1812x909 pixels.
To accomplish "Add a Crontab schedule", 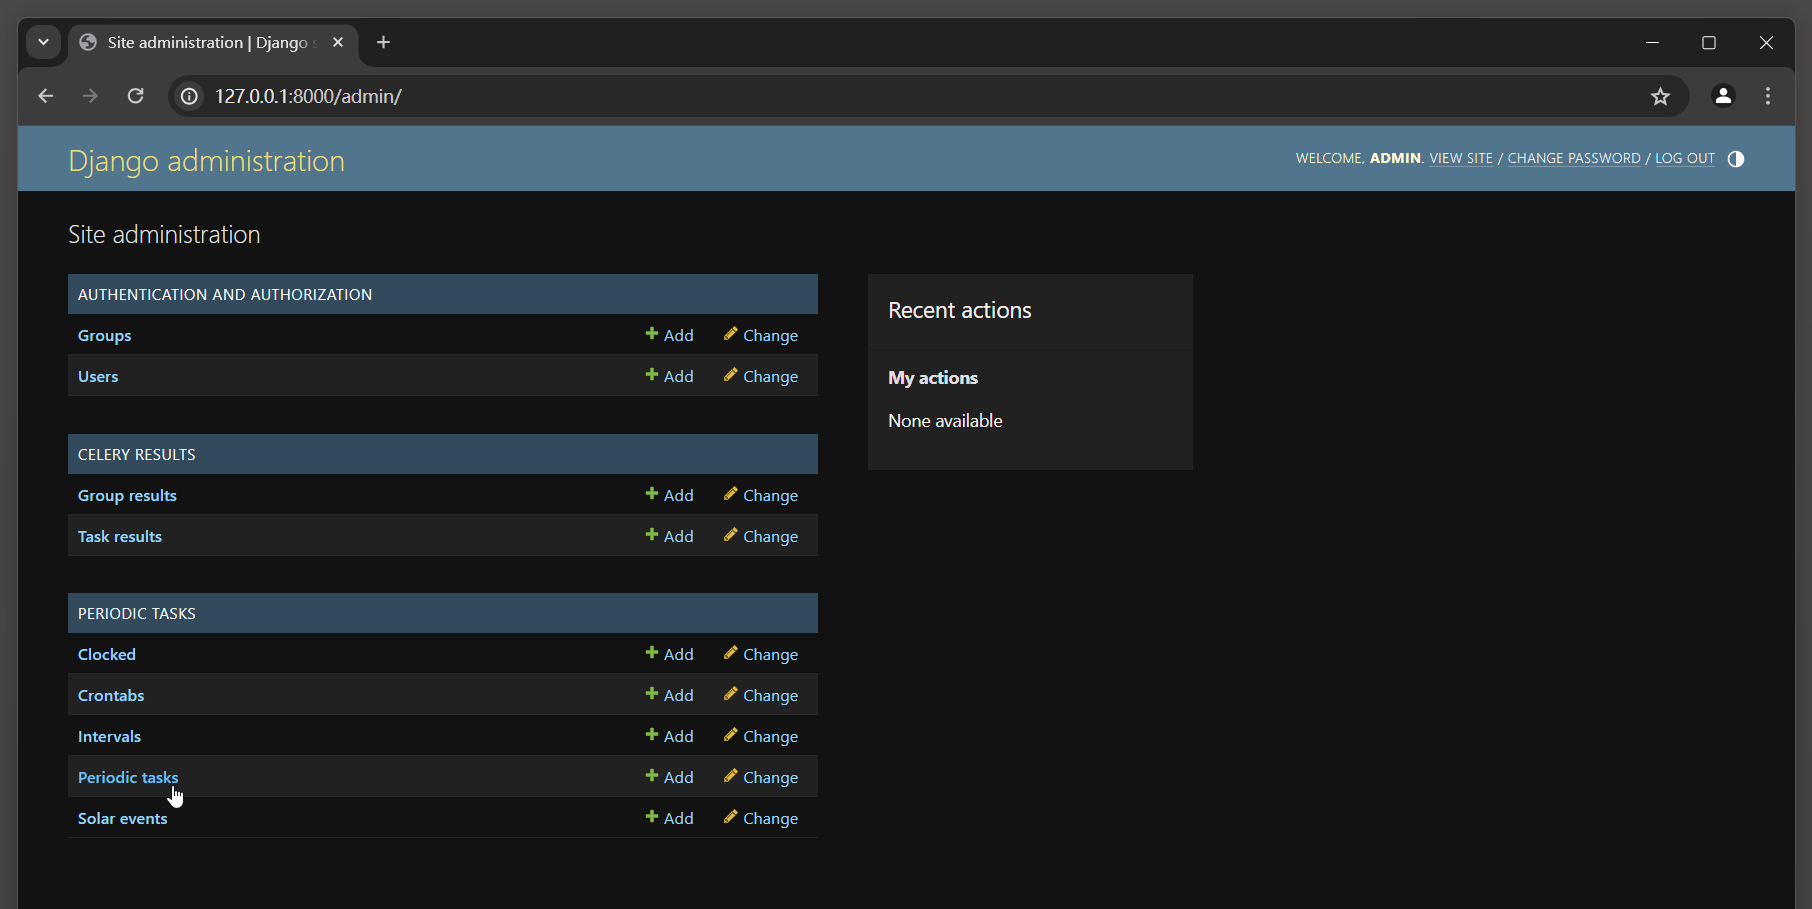I will click(669, 695).
